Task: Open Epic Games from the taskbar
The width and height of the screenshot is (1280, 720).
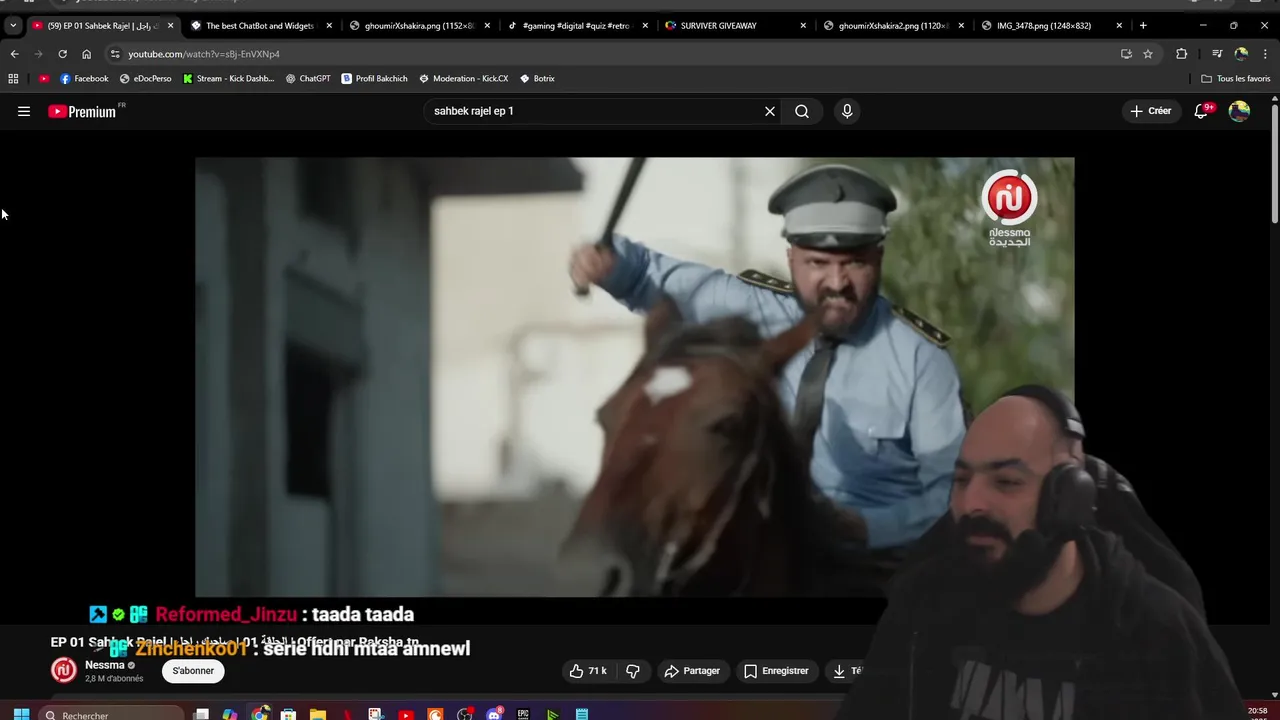Action: pos(523,714)
